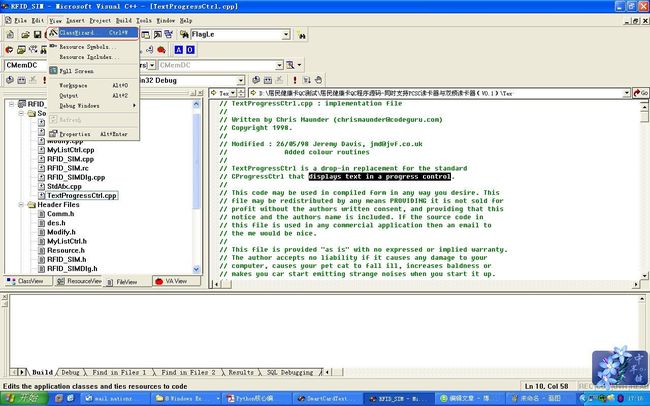Click the blue D toolbar button
This screenshot has width=650, height=406.
click(190, 50)
